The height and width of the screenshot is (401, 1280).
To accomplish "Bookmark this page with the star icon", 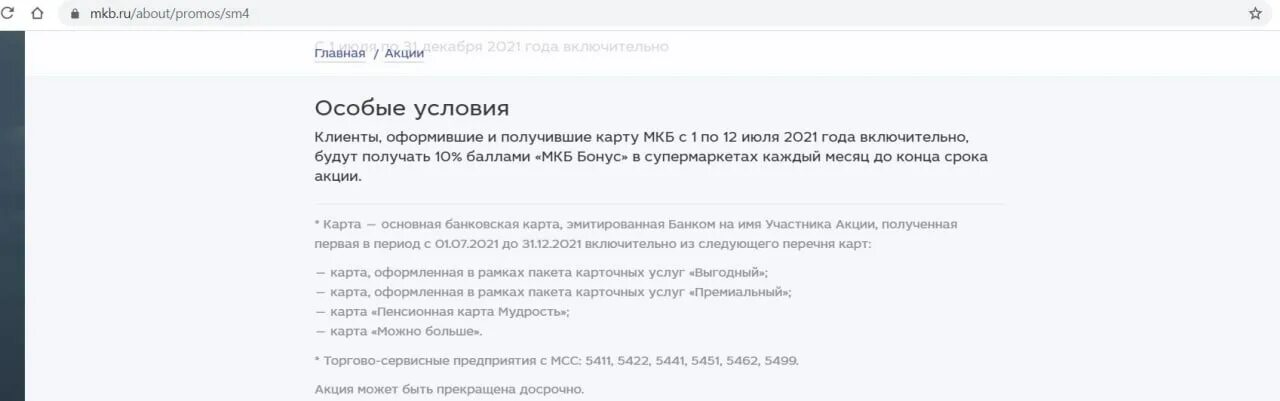I will [1255, 14].
